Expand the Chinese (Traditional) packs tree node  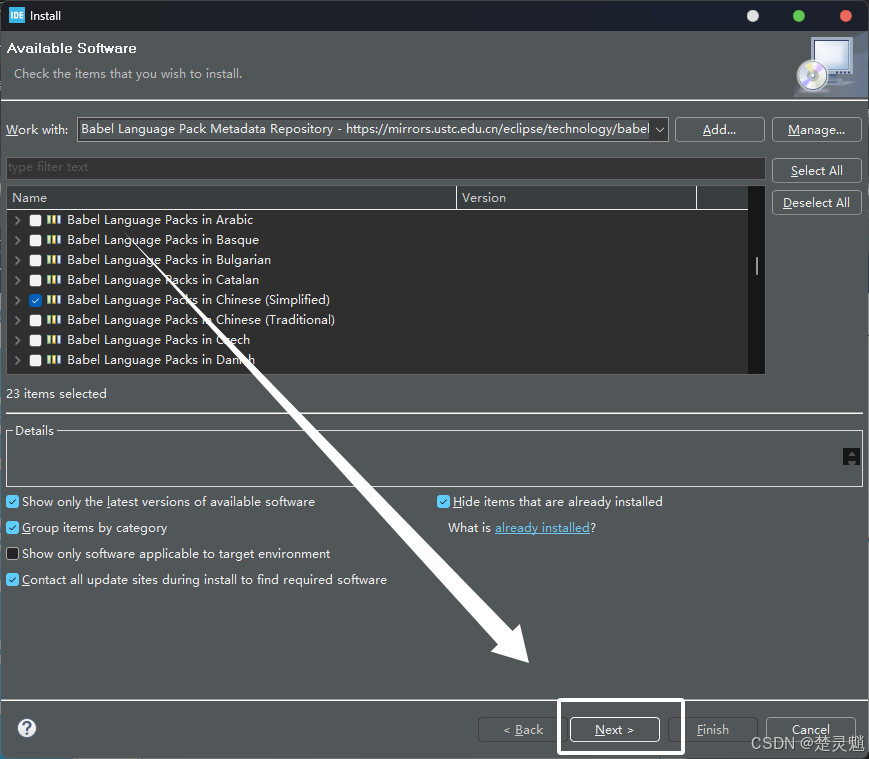(18, 320)
